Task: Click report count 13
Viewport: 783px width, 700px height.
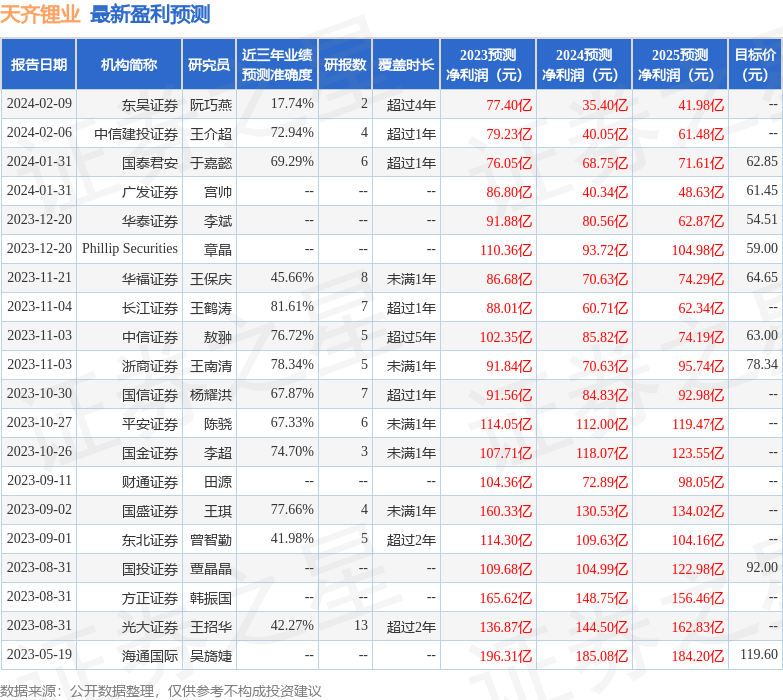Action: [361, 625]
